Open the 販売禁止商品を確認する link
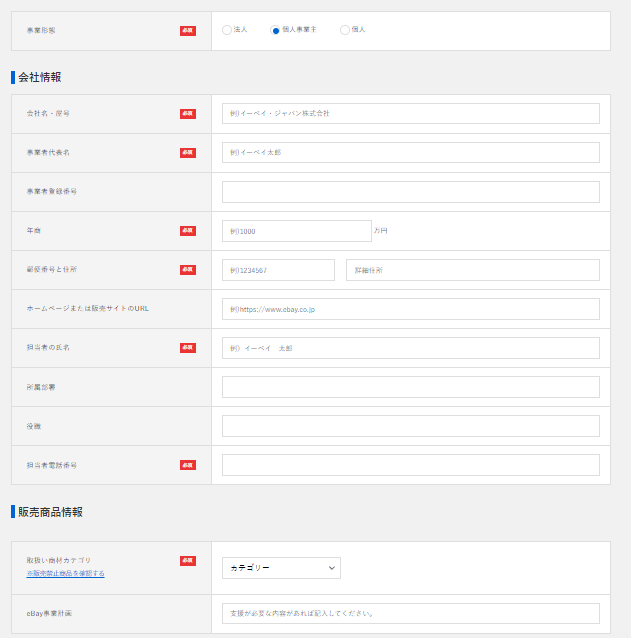This screenshot has width=631, height=638. tap(65, 573)
